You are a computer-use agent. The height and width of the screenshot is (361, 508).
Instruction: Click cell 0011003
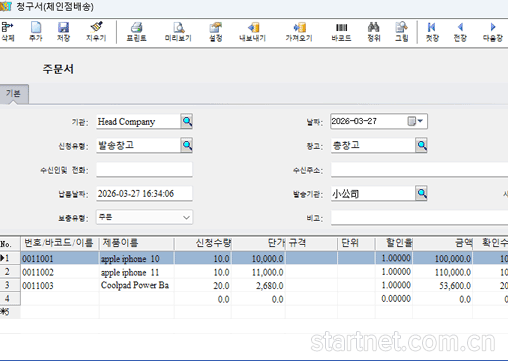point(60,285)
